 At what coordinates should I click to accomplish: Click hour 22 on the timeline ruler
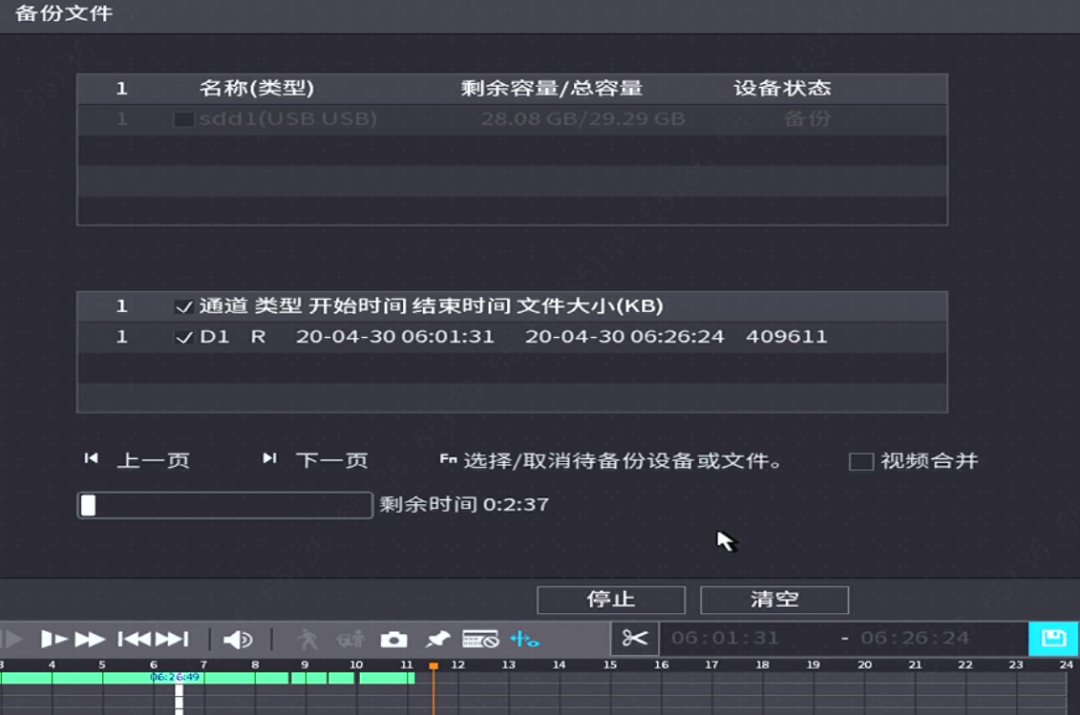(x=966, y=665)
